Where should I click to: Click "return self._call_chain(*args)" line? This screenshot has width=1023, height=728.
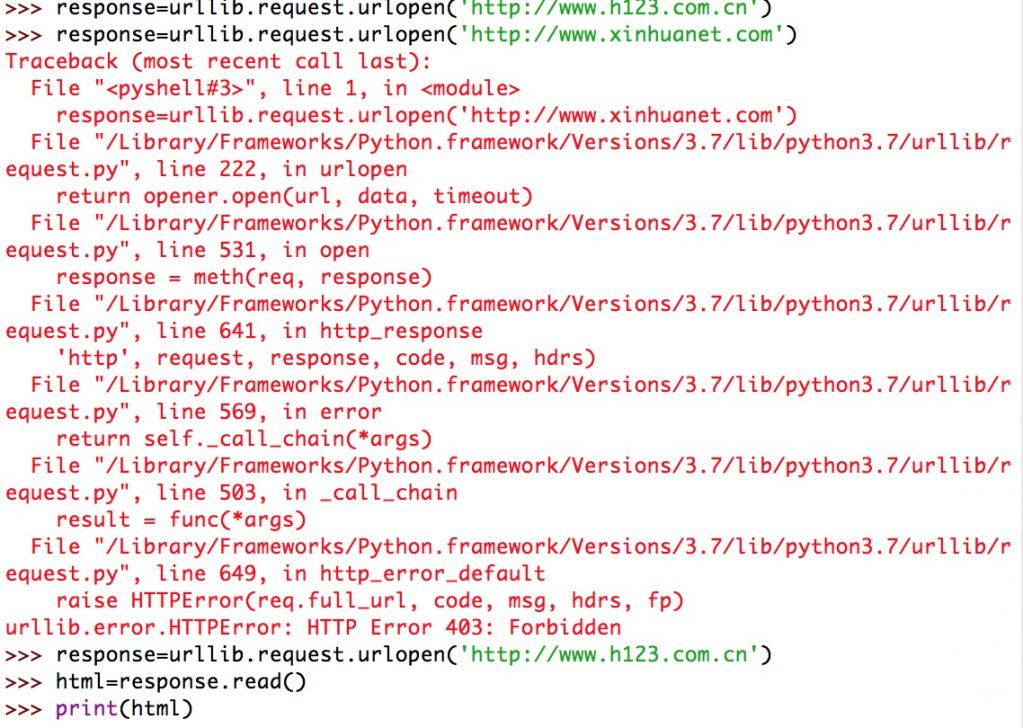pos(244,439)
